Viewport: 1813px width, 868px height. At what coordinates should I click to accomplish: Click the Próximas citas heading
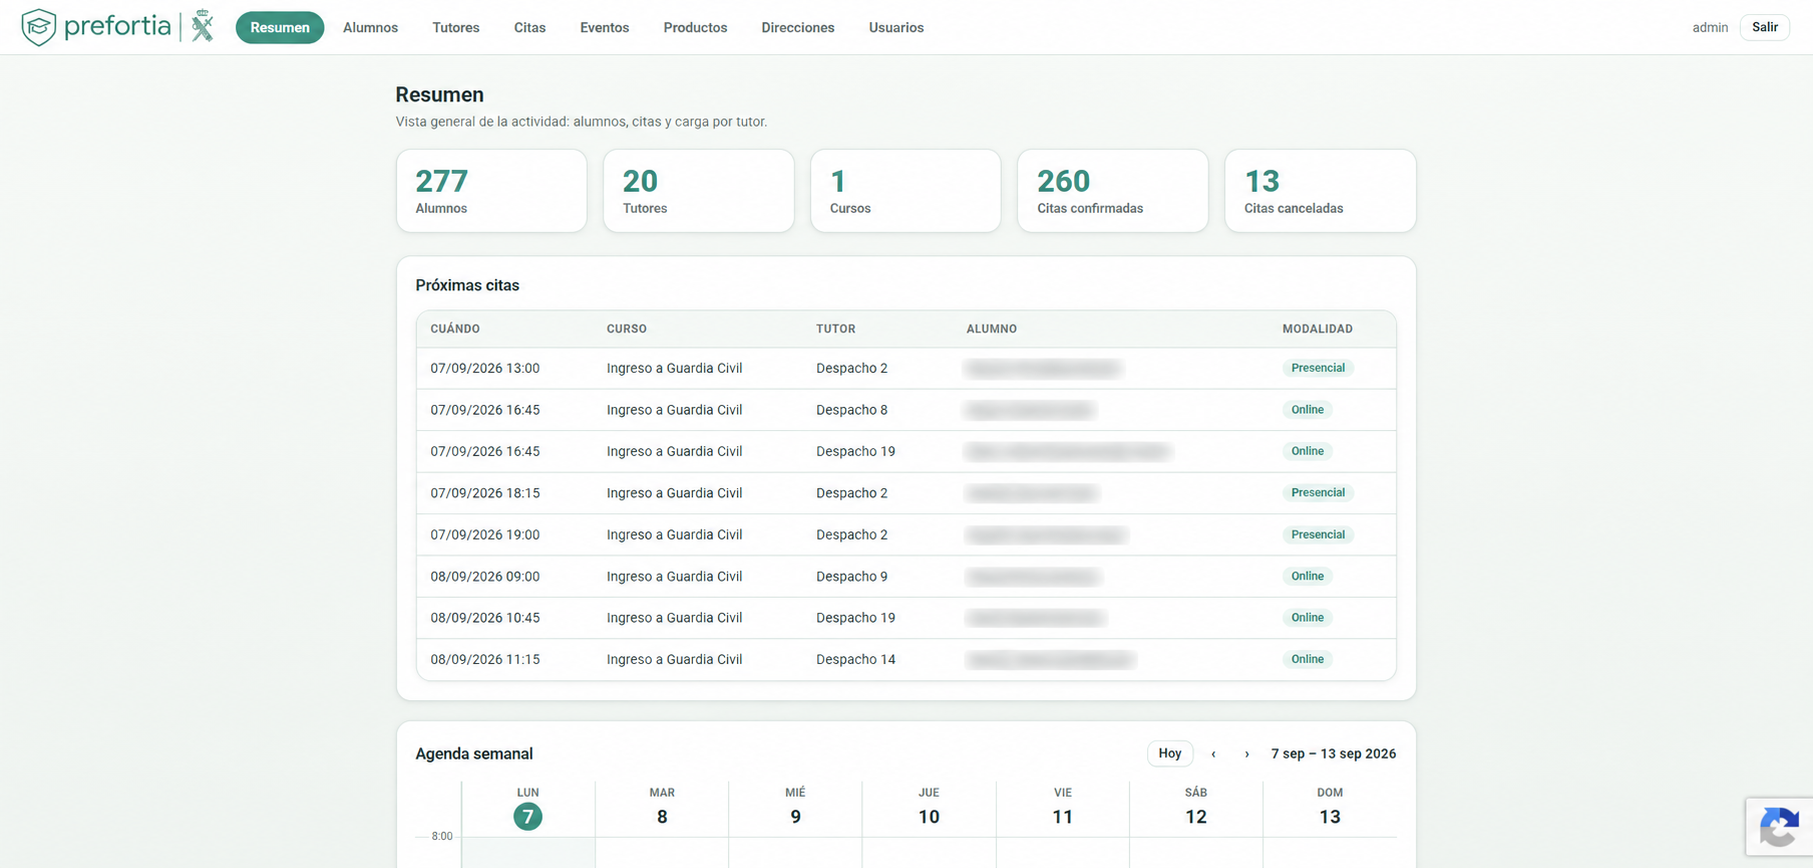coord(467,285)
